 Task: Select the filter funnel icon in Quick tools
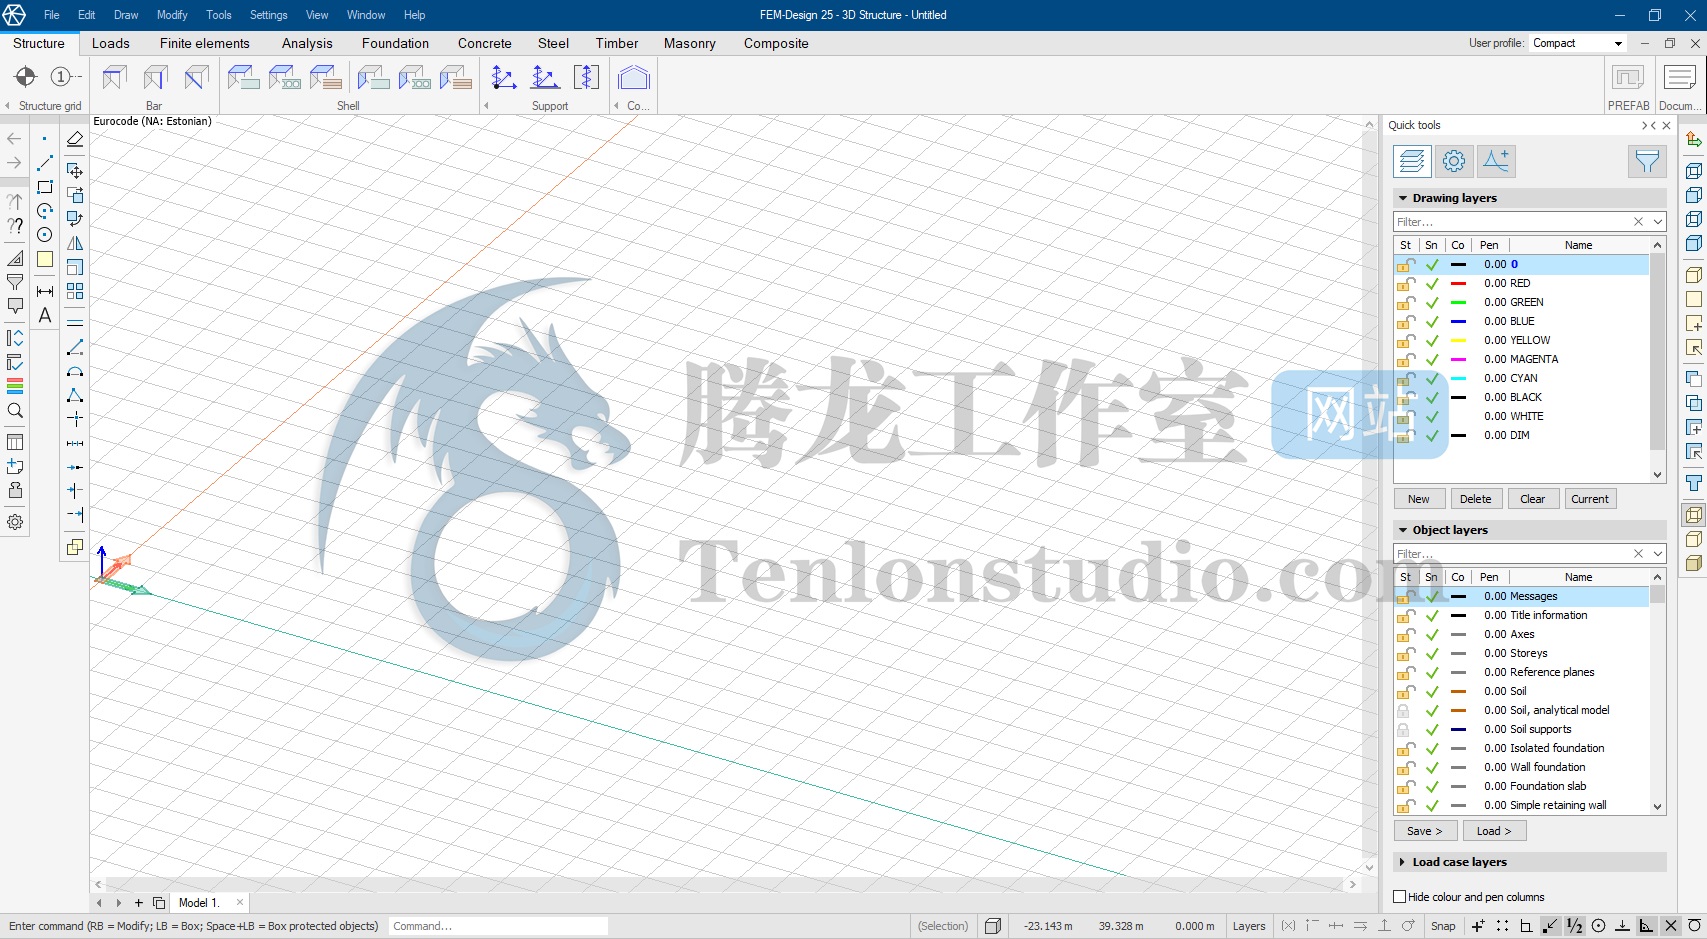(1646, 161)
